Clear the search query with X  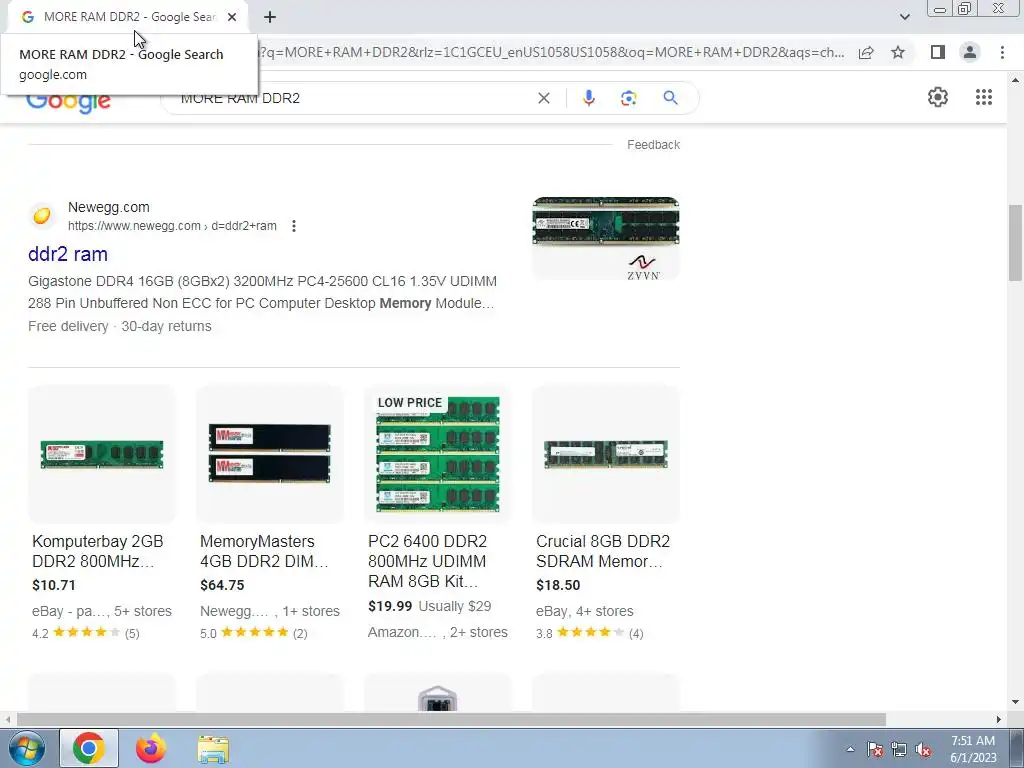pos(543,98)
